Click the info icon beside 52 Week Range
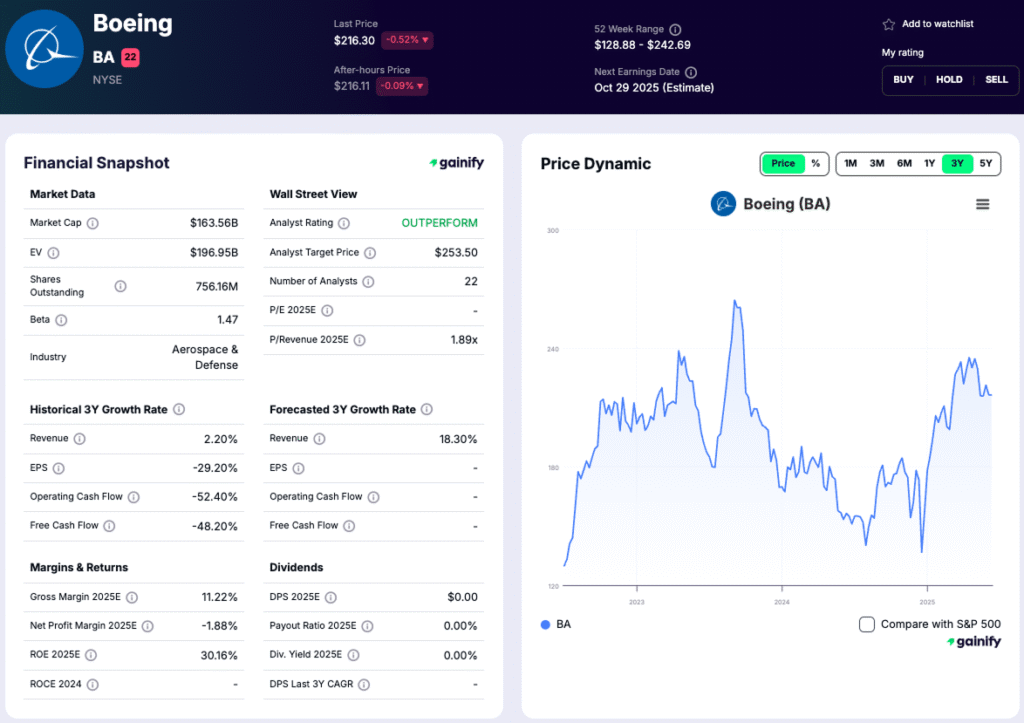This screenshot has width=1024, height=723. tap(675, 30)
